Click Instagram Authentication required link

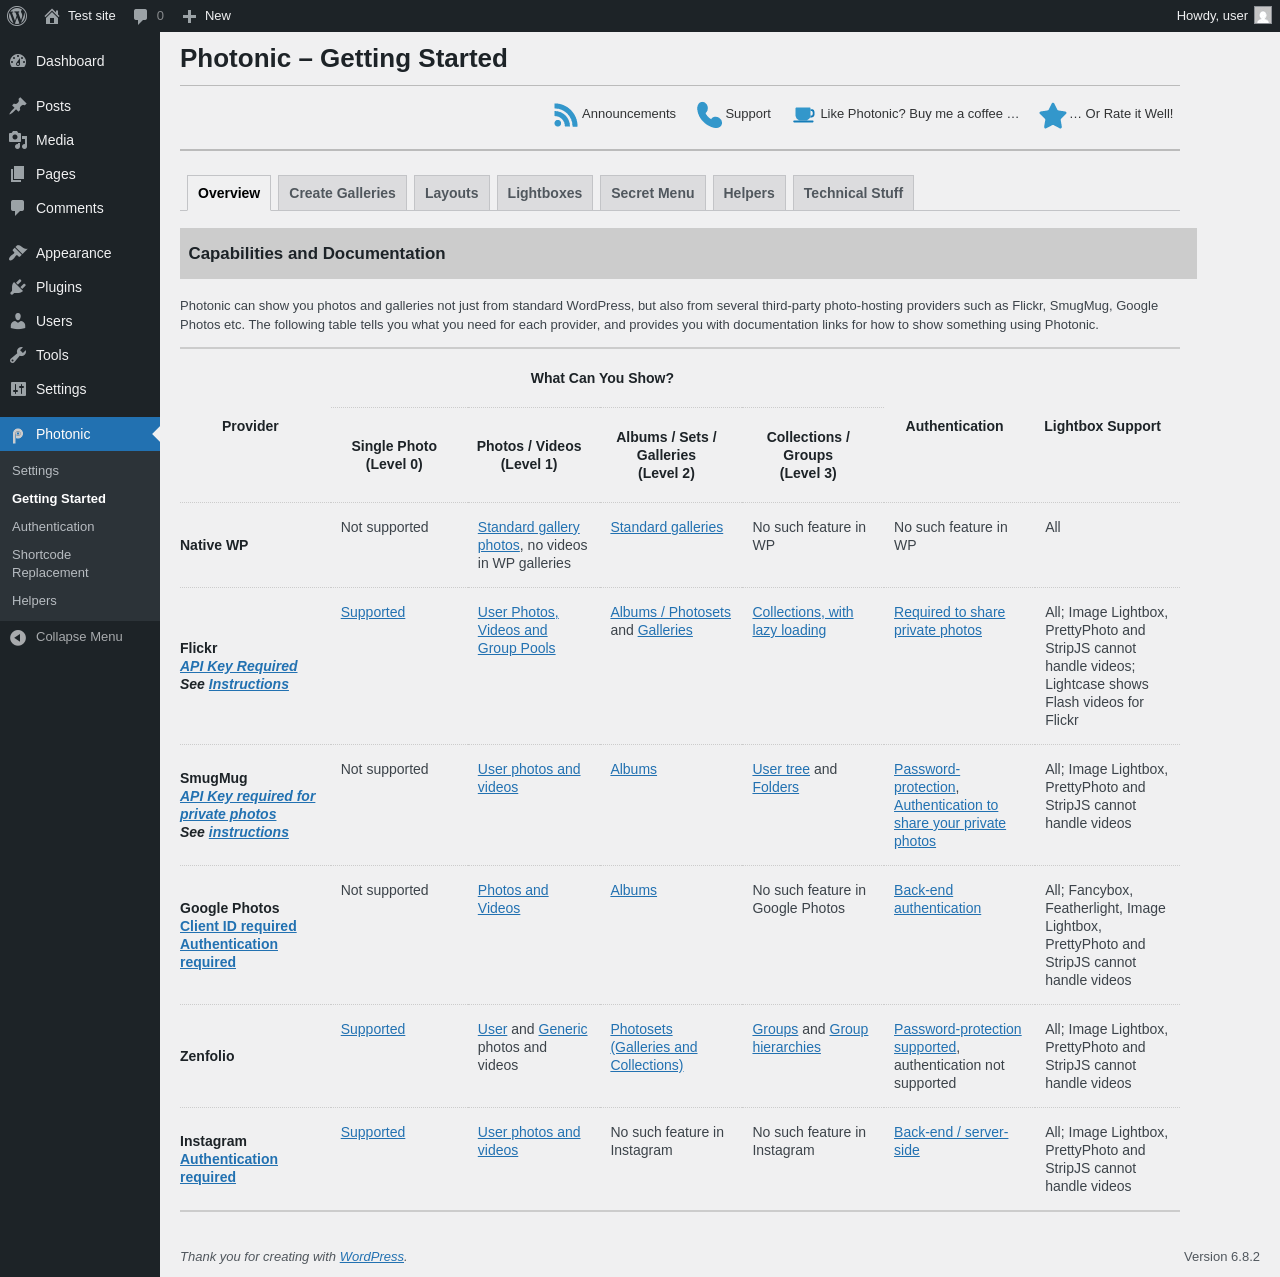pos(229,1168)
